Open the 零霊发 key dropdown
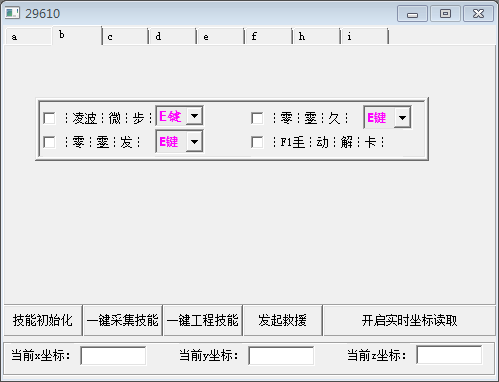The image size is (499, 382). click(x=194, y=142)
